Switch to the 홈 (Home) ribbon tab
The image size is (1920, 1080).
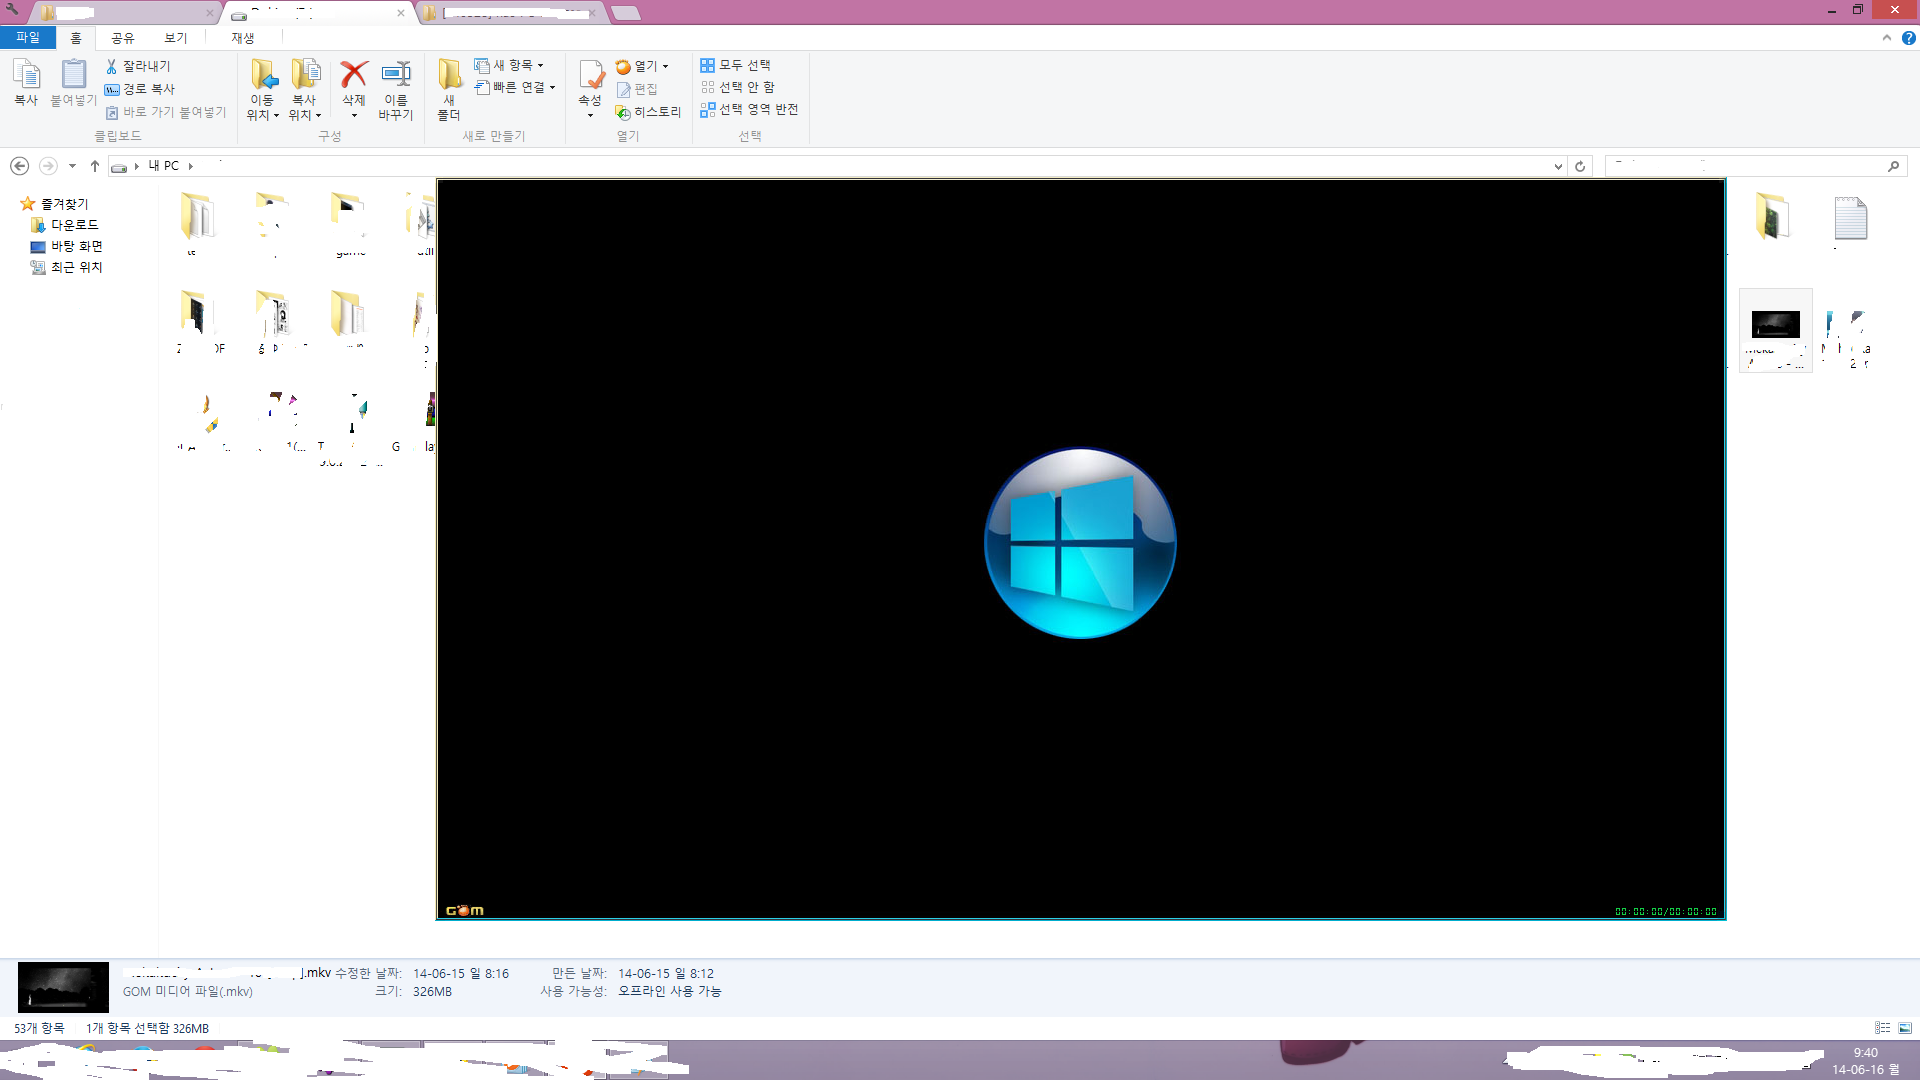click(x=76, y=38)
